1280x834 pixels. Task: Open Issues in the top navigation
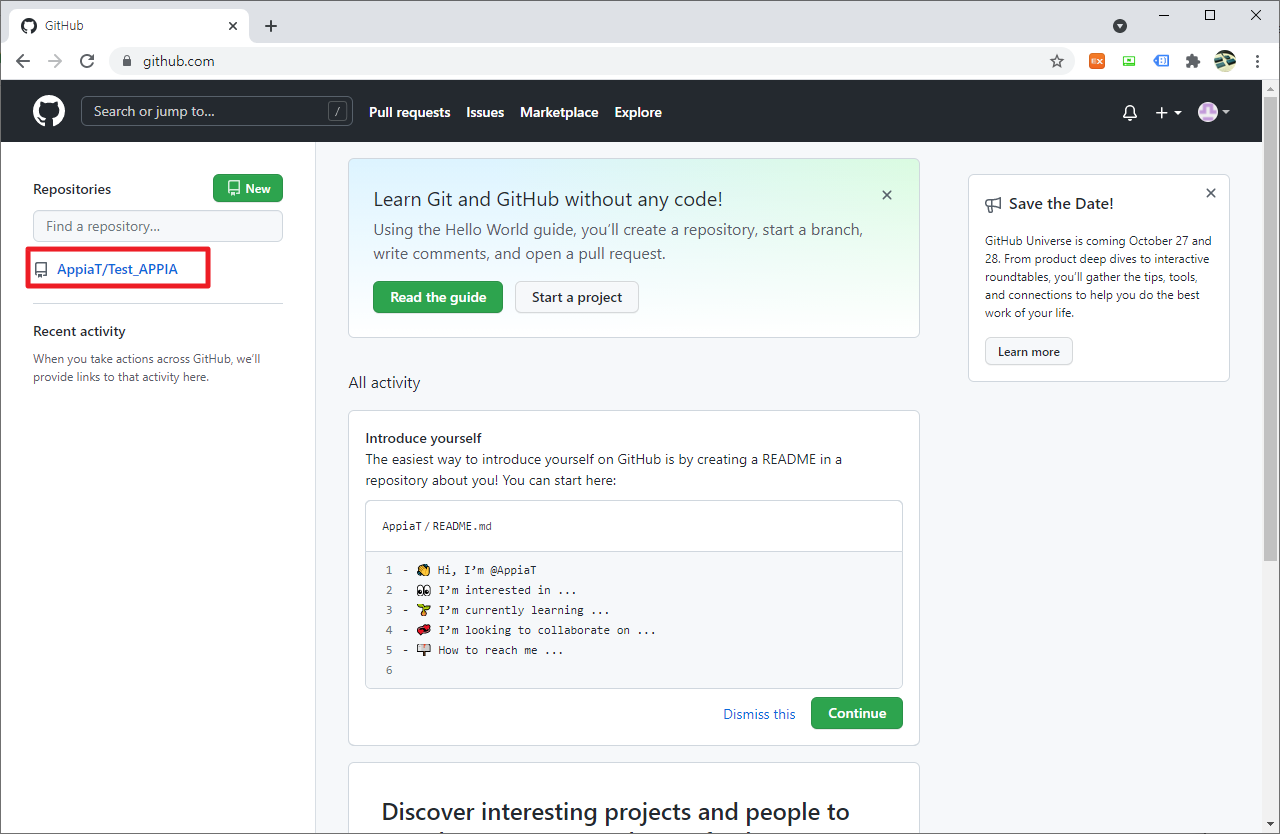(x=485, y=112)
